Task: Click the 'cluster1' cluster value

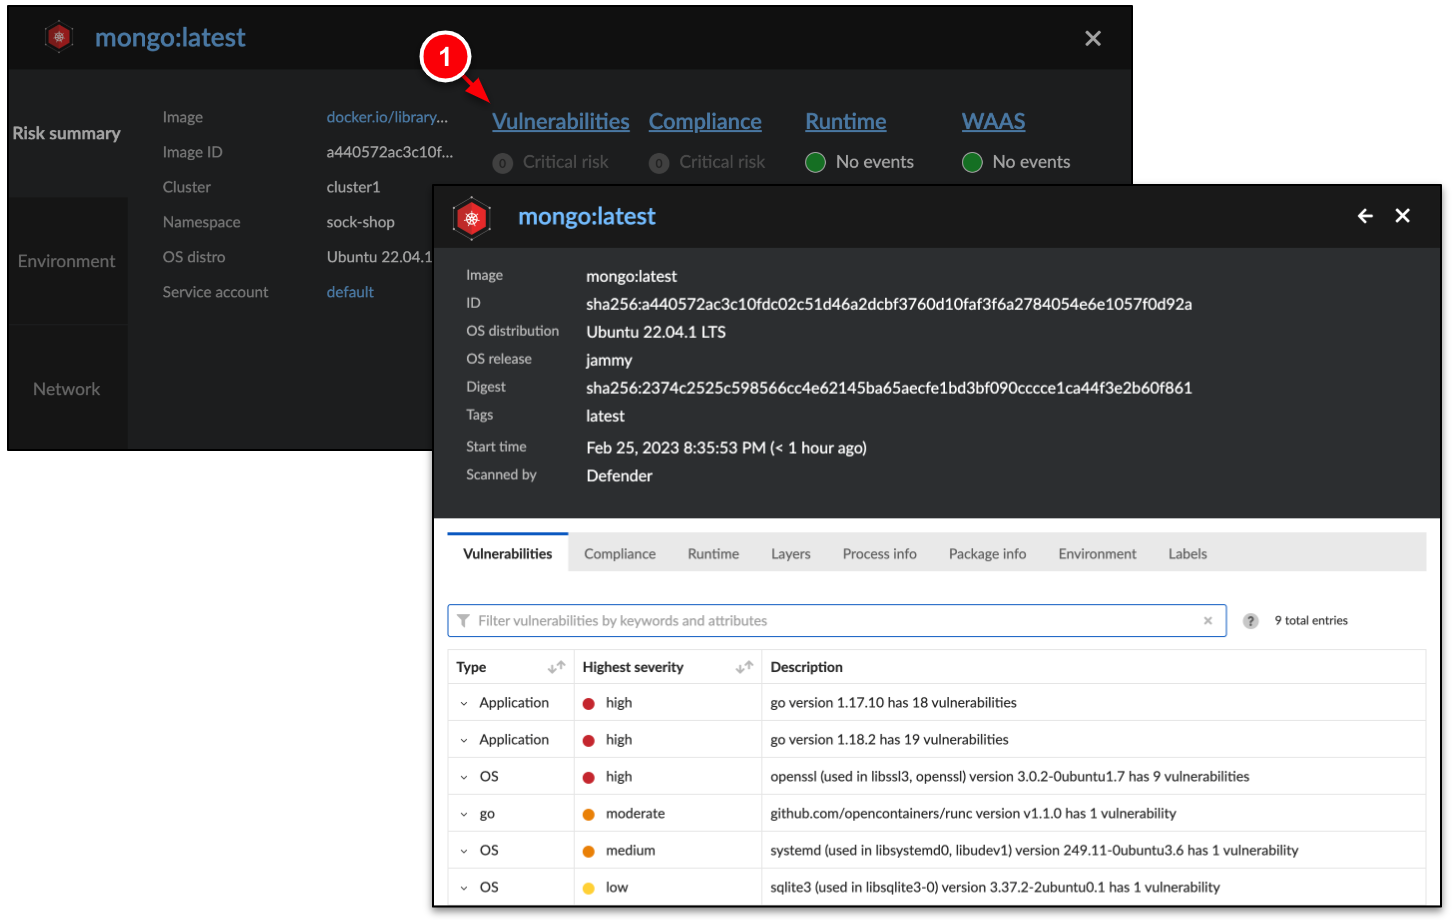Action: (x=354, y=187)
